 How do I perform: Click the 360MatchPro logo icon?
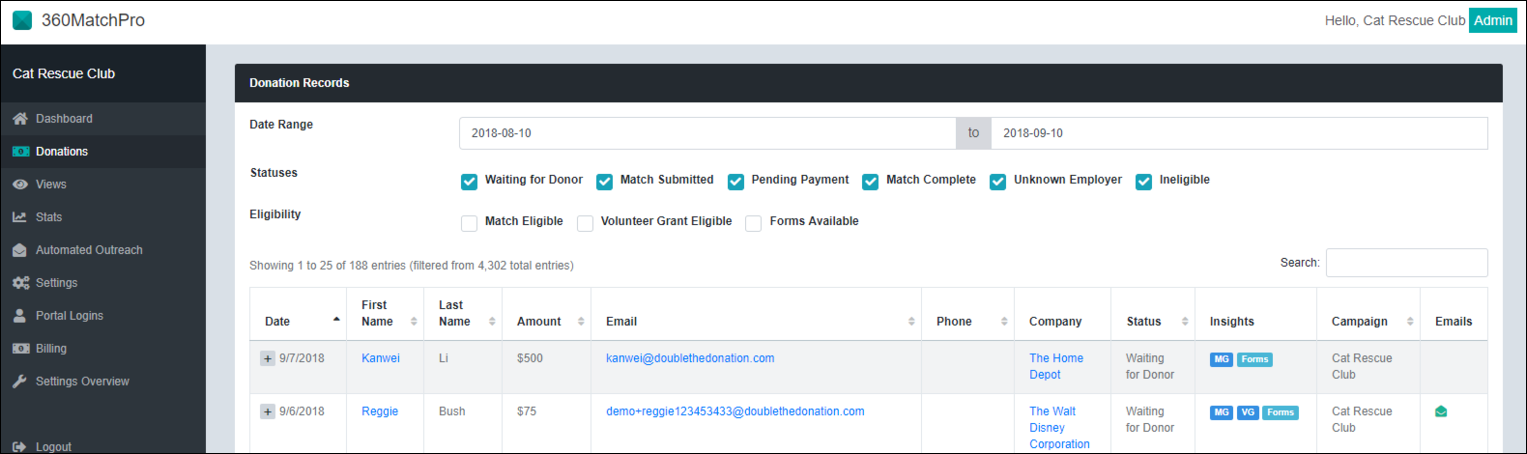pos(22,20)
